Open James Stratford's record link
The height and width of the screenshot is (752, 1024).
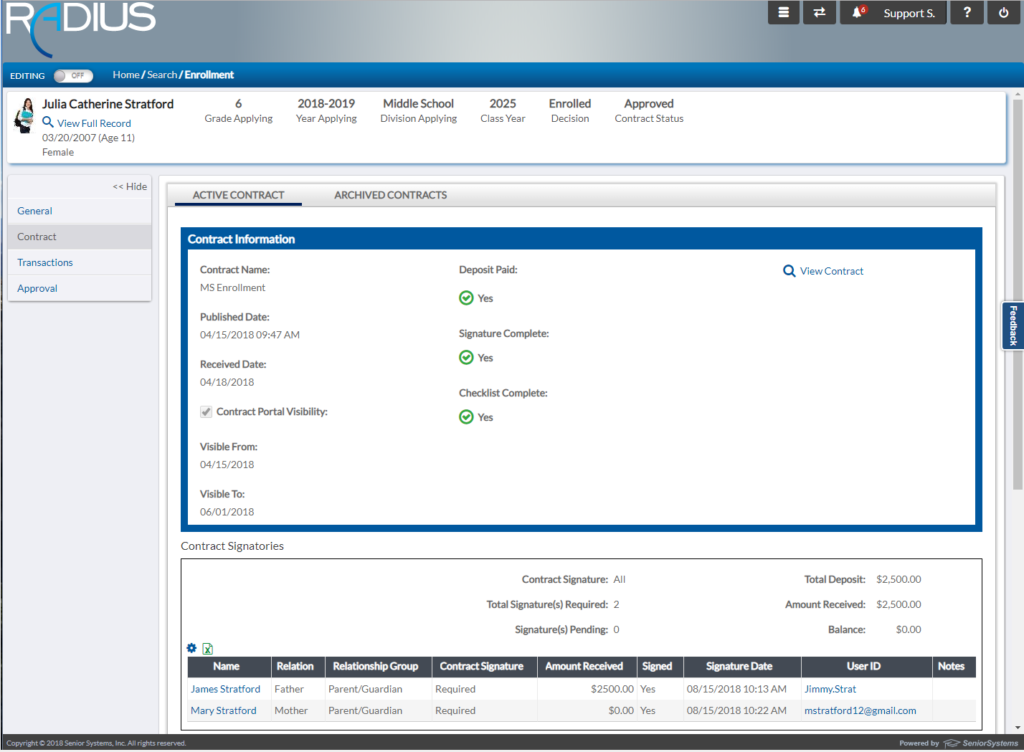[x=225, y=689]
